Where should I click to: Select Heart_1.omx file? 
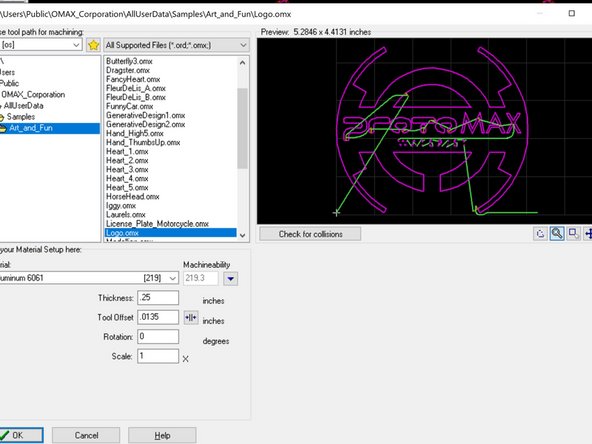point(127,152)
